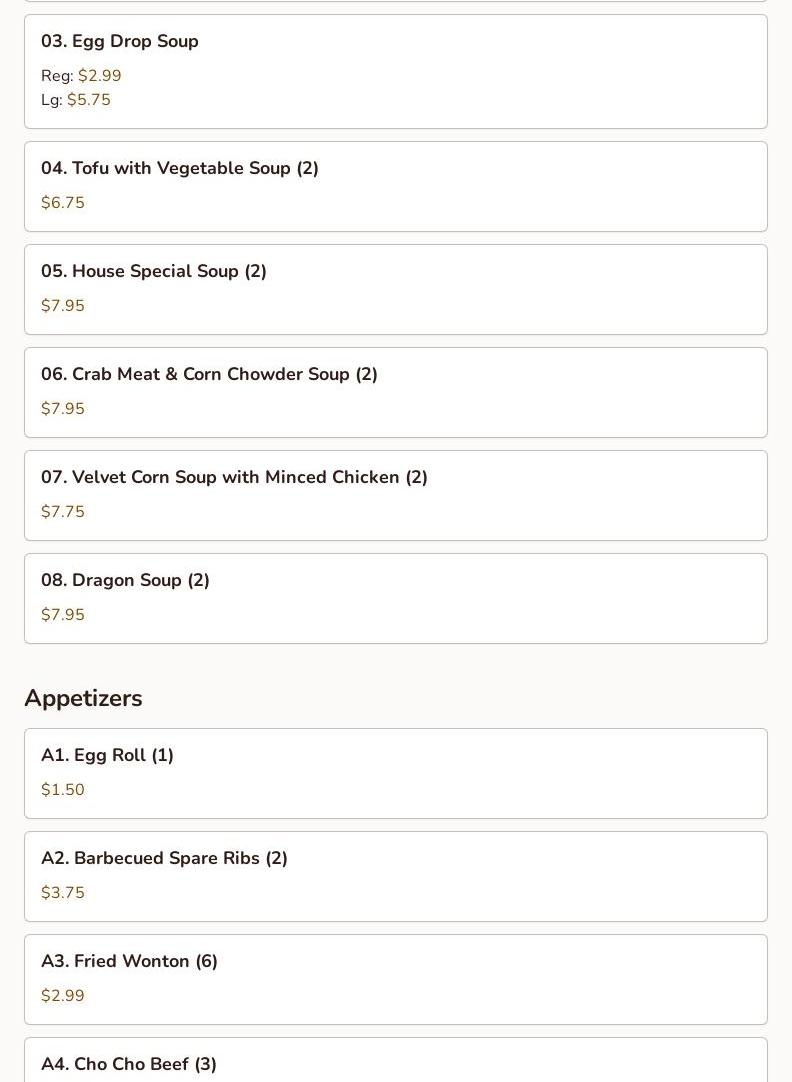
Task: Select 06. Crab Meat & Corn Chowder Soup
Action: pos(396,392)
